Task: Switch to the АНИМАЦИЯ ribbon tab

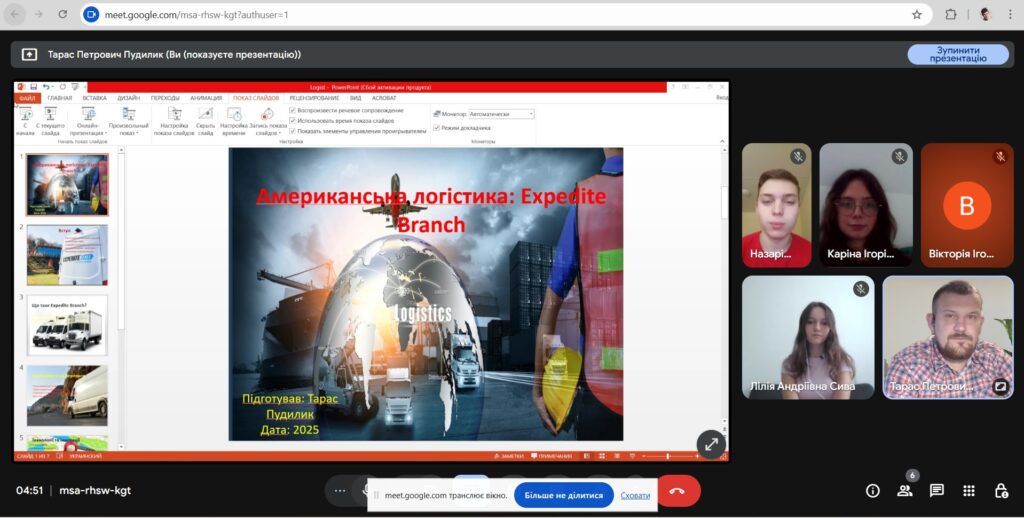Action: click(x=206, y=98)
